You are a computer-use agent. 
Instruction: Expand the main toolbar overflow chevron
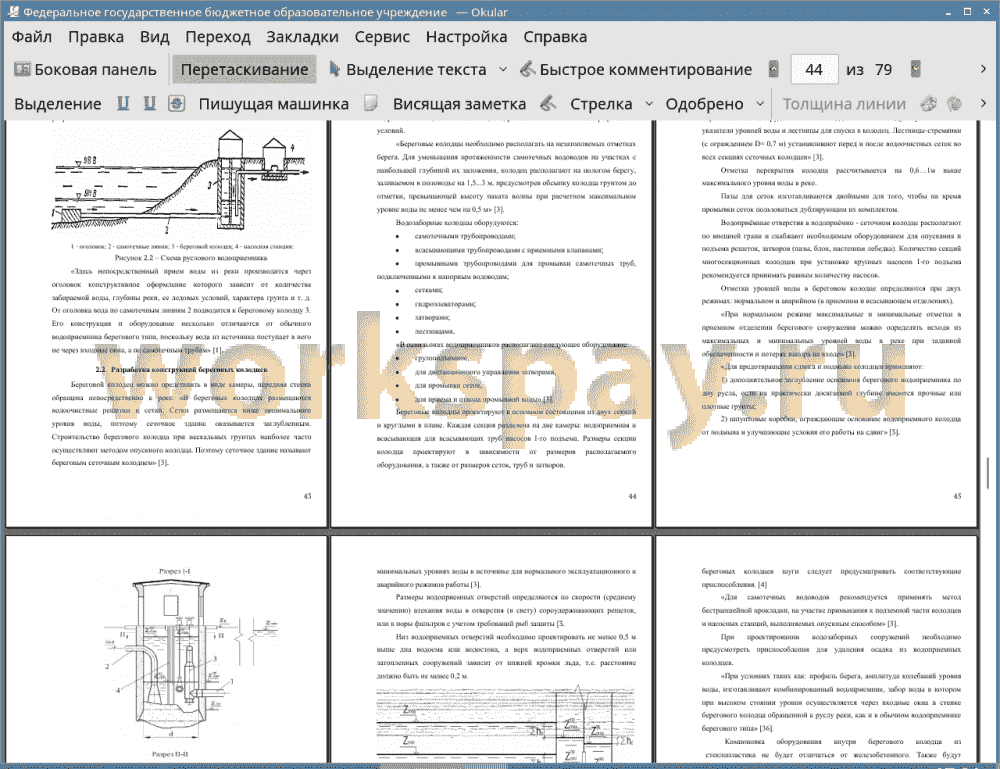tap(983, 69)
